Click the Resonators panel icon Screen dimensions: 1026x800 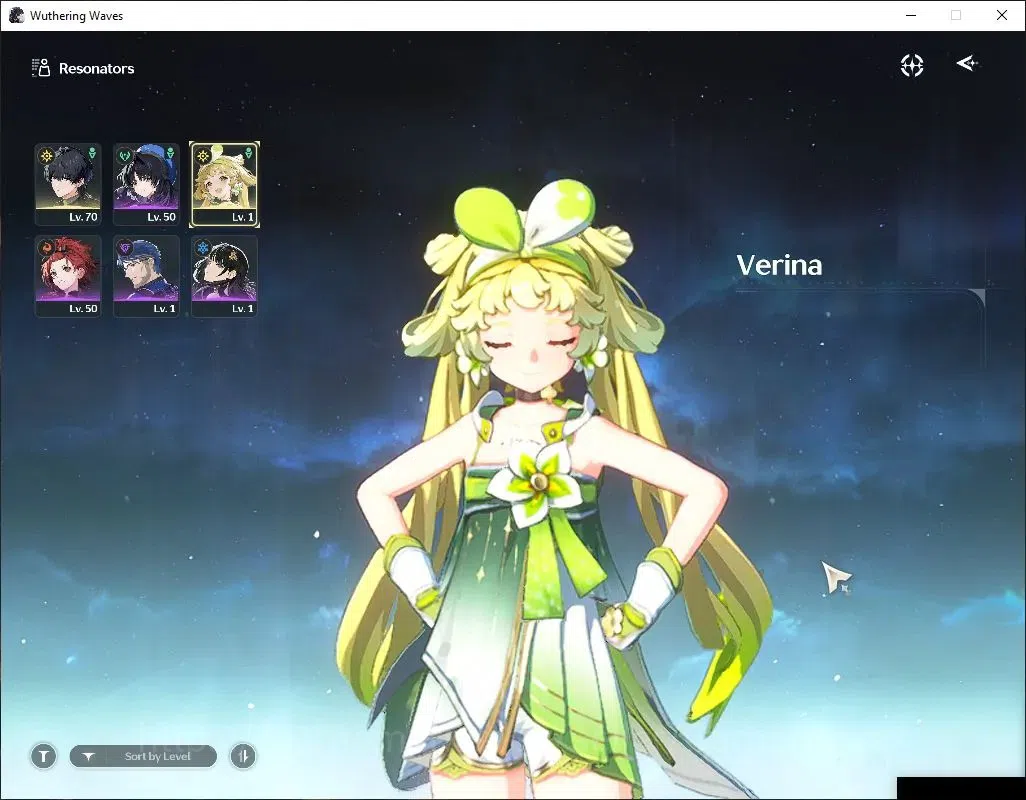(41, 67)
